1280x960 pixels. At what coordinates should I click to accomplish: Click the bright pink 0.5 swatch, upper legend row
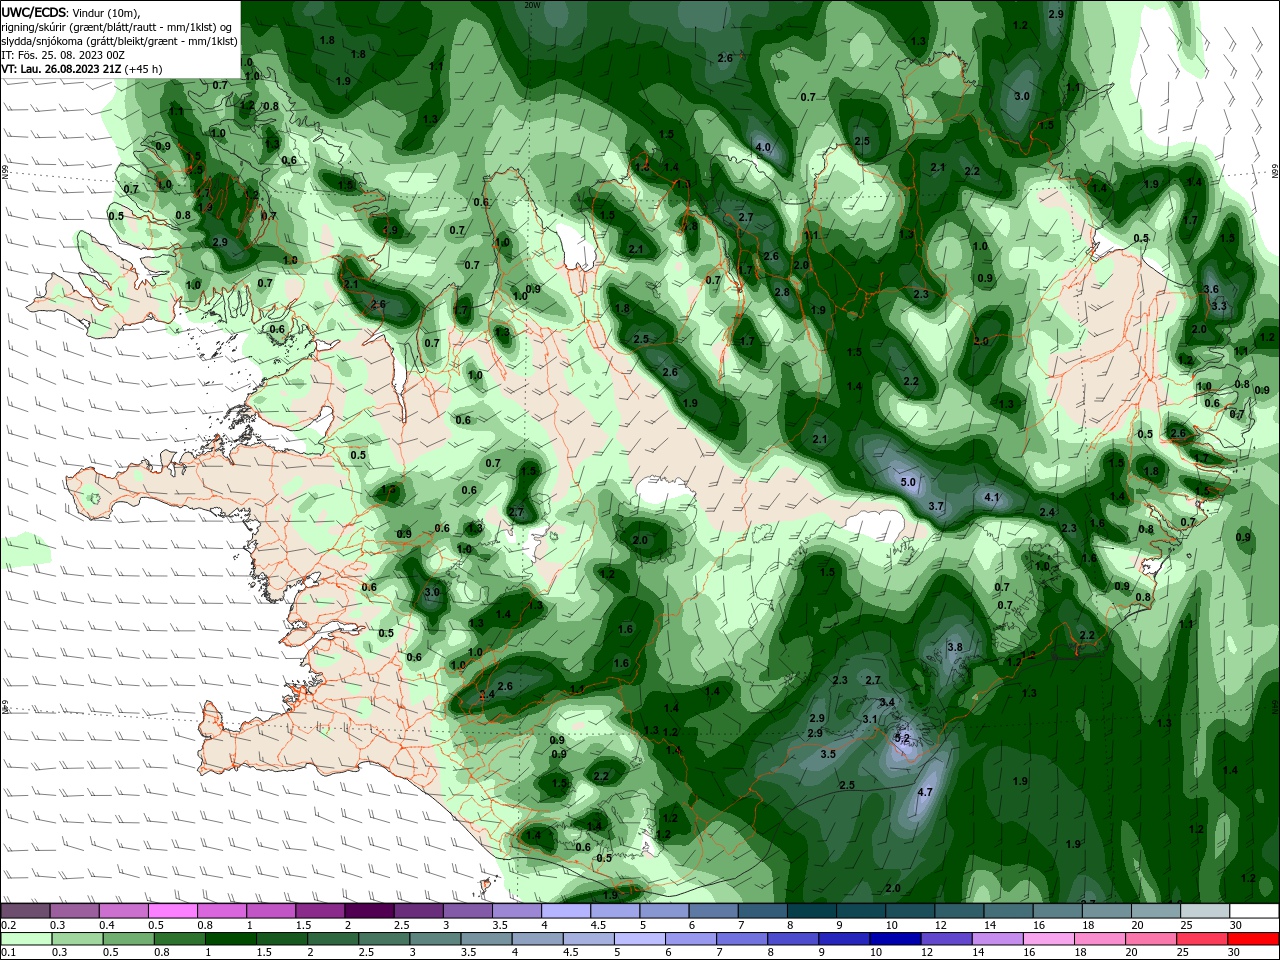point(173,911)
